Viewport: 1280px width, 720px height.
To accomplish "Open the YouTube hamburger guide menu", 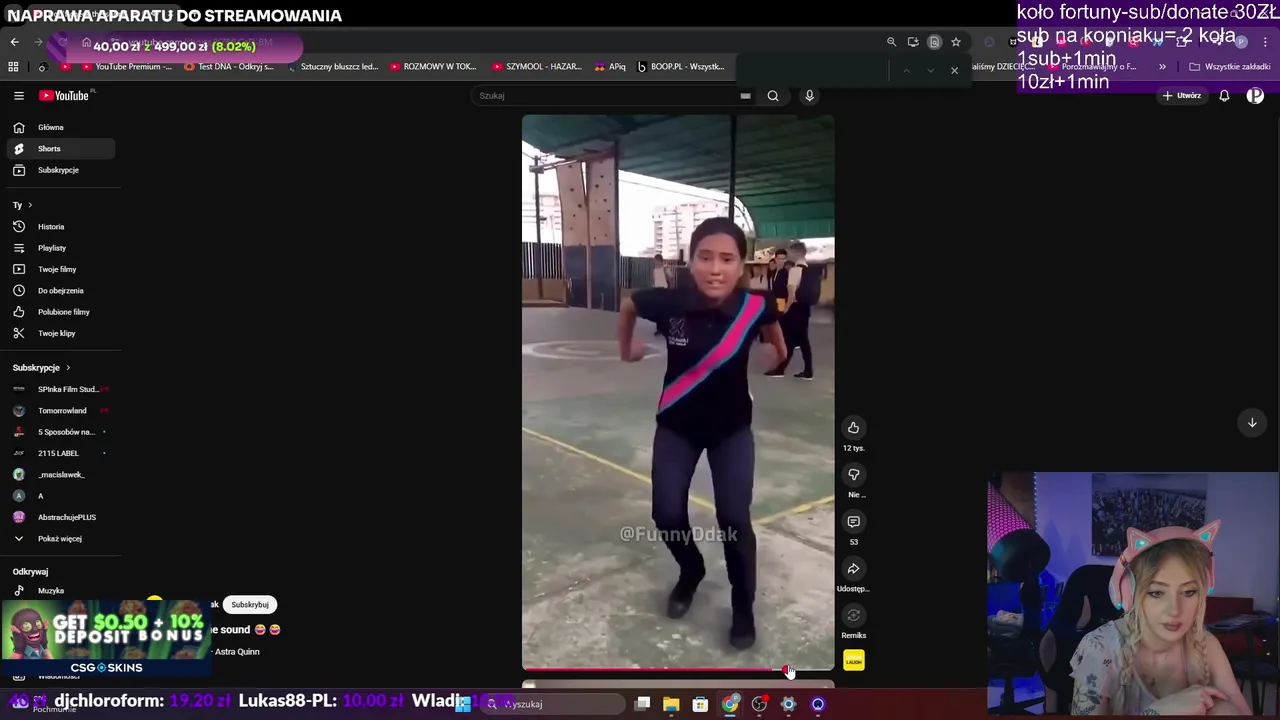I will click(18, 96).
